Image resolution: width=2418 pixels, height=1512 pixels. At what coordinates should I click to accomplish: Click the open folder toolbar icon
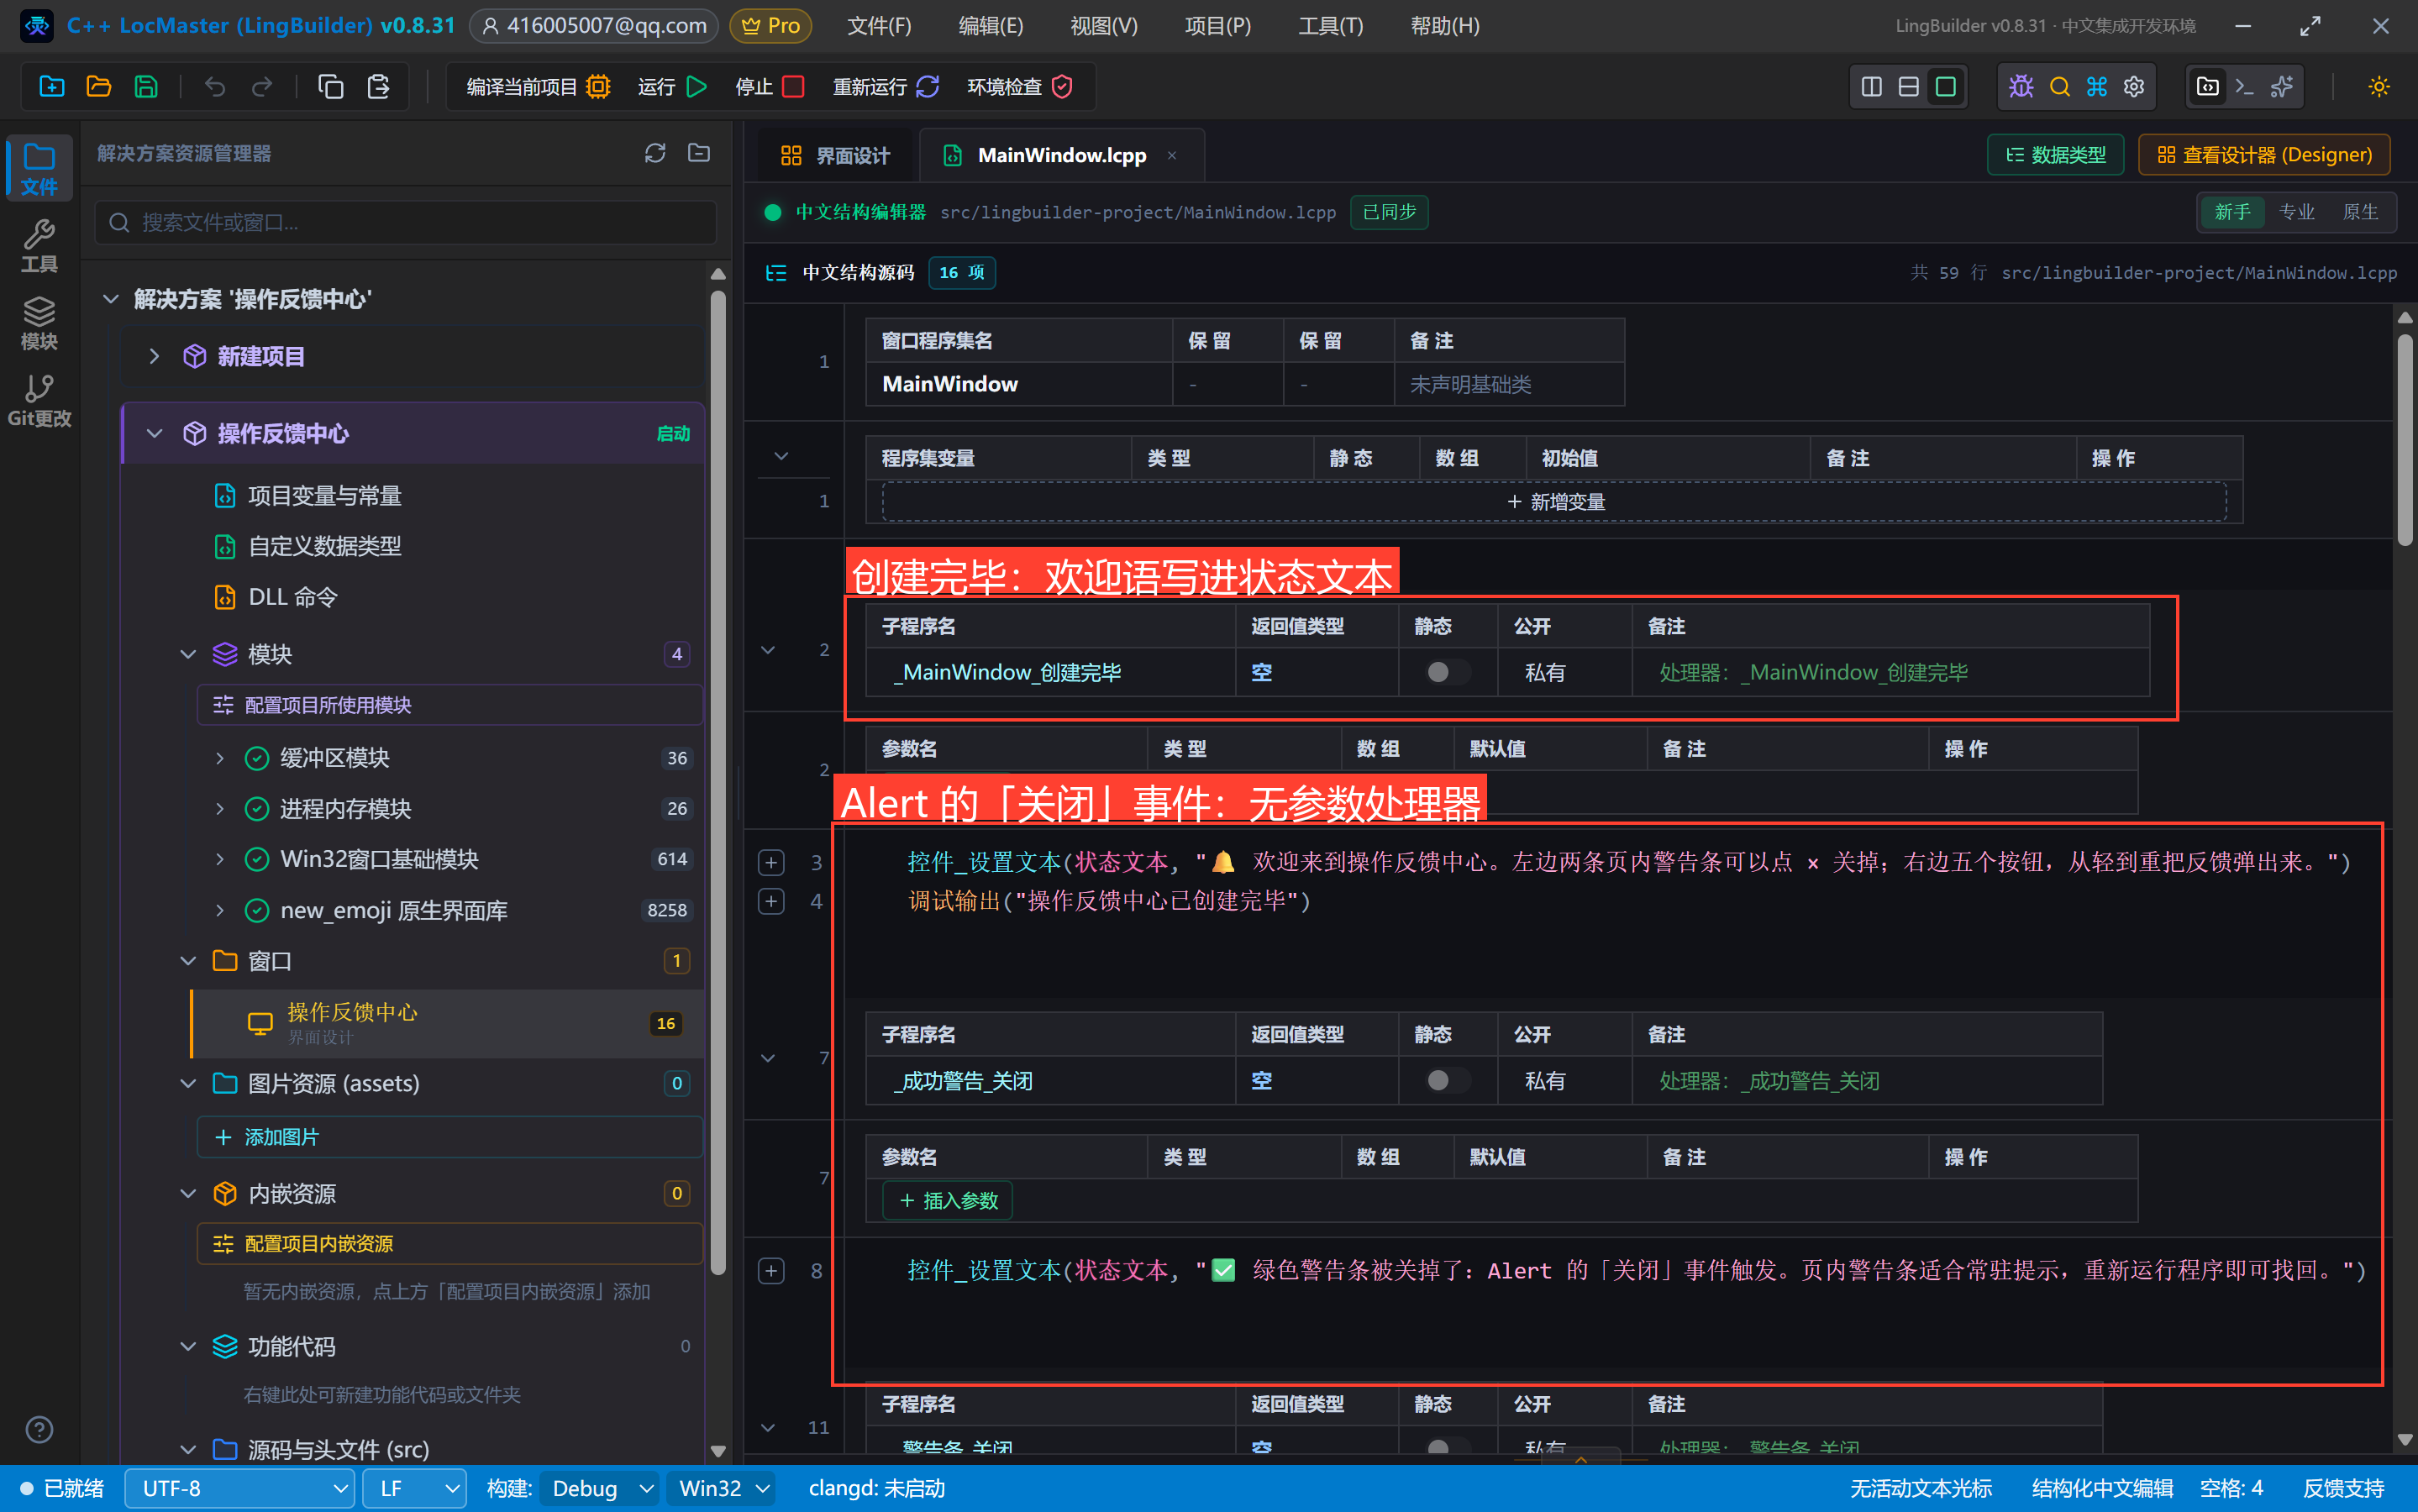[99, 87]
